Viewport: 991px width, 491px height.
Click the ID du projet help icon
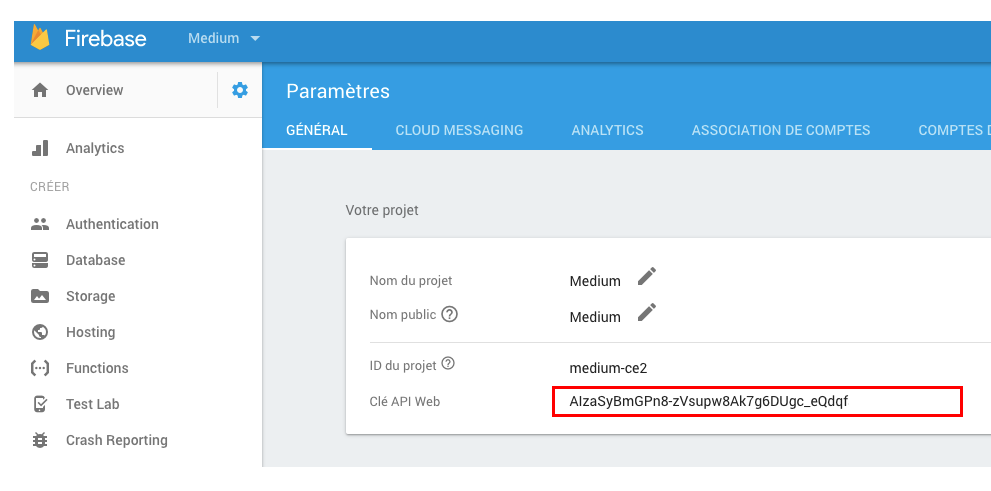pyautogui.click(x=448, y=364)
